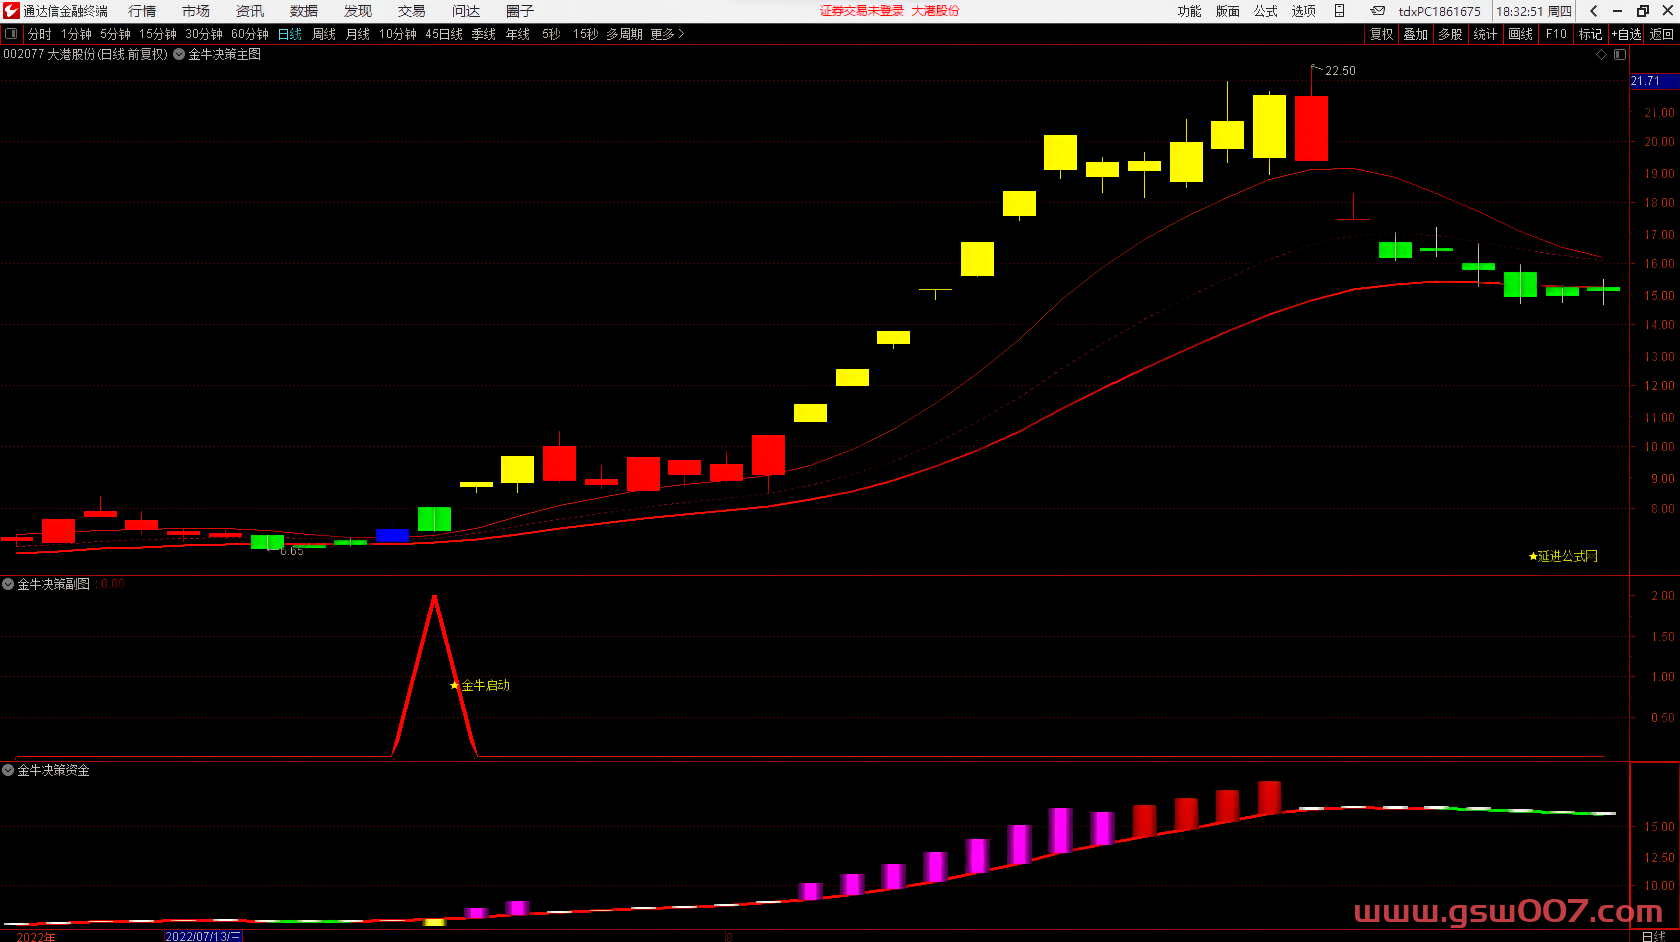Click the 日线 label at bottom right
This screenshot has height=942, width=1680.
tap(1654, 936)
